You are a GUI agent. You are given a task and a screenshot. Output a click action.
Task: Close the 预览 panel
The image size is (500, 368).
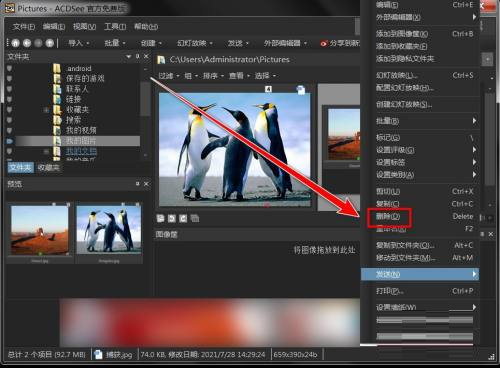click(146, 184)
